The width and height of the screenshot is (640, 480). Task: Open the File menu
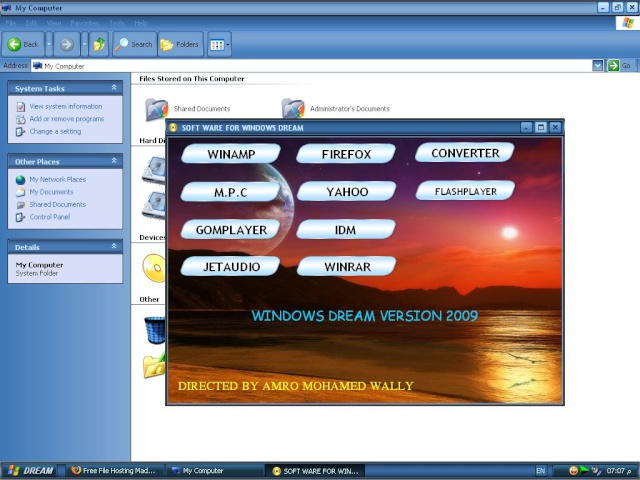(11, 23)
